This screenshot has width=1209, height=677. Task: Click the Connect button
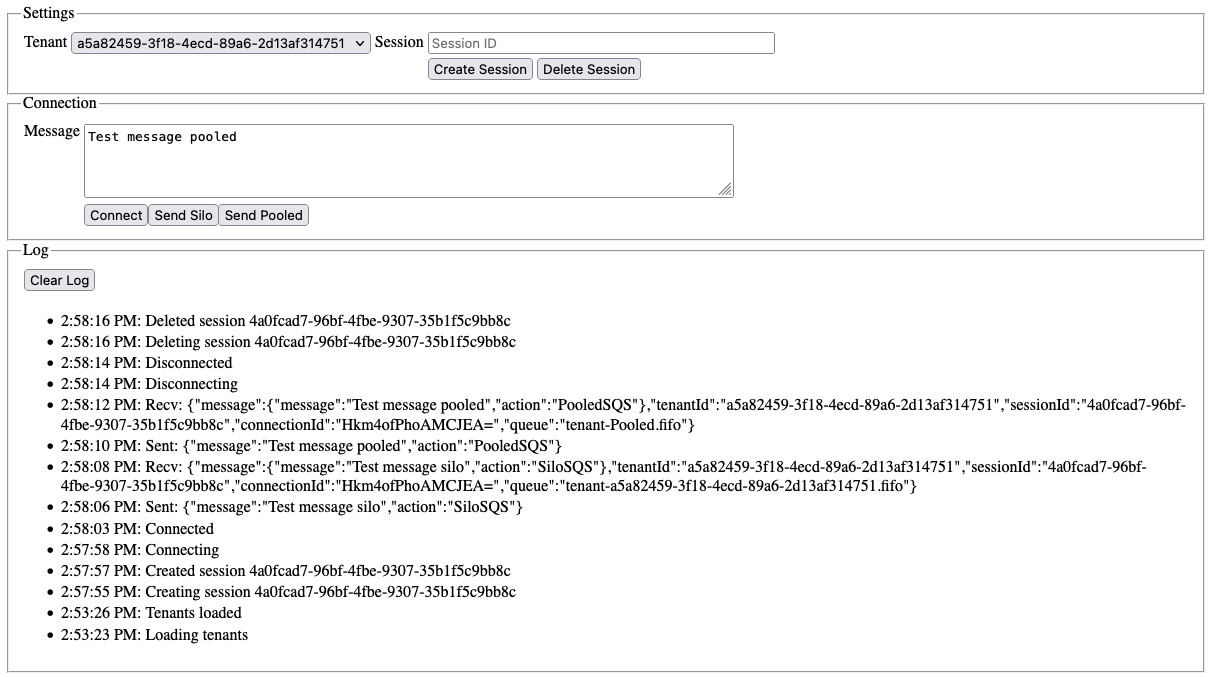pyautogui.click(x=116, y=215)
